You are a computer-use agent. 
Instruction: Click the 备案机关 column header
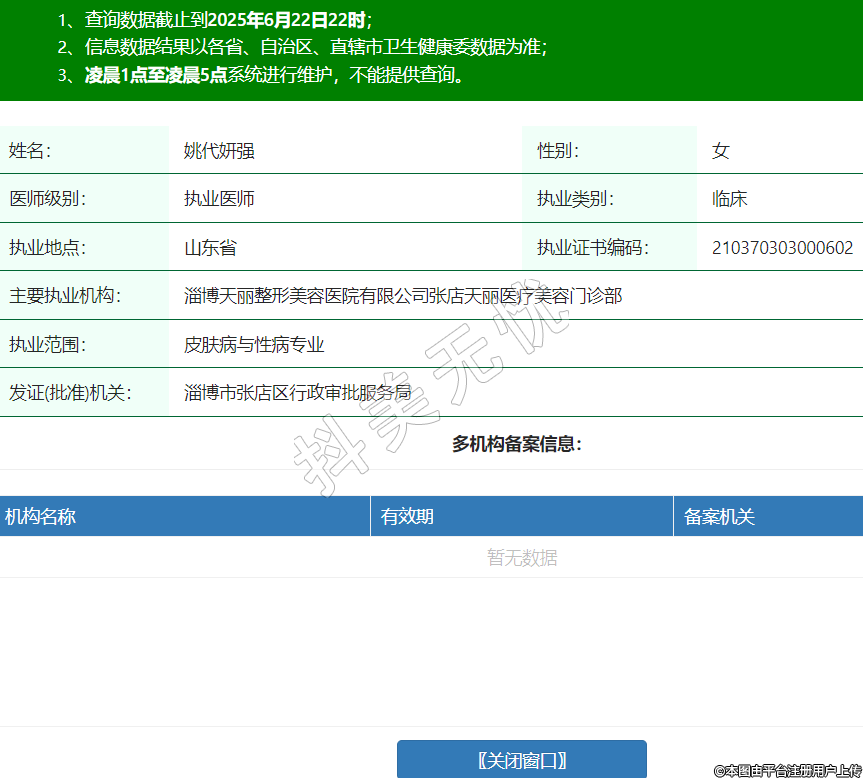point(719,517)
